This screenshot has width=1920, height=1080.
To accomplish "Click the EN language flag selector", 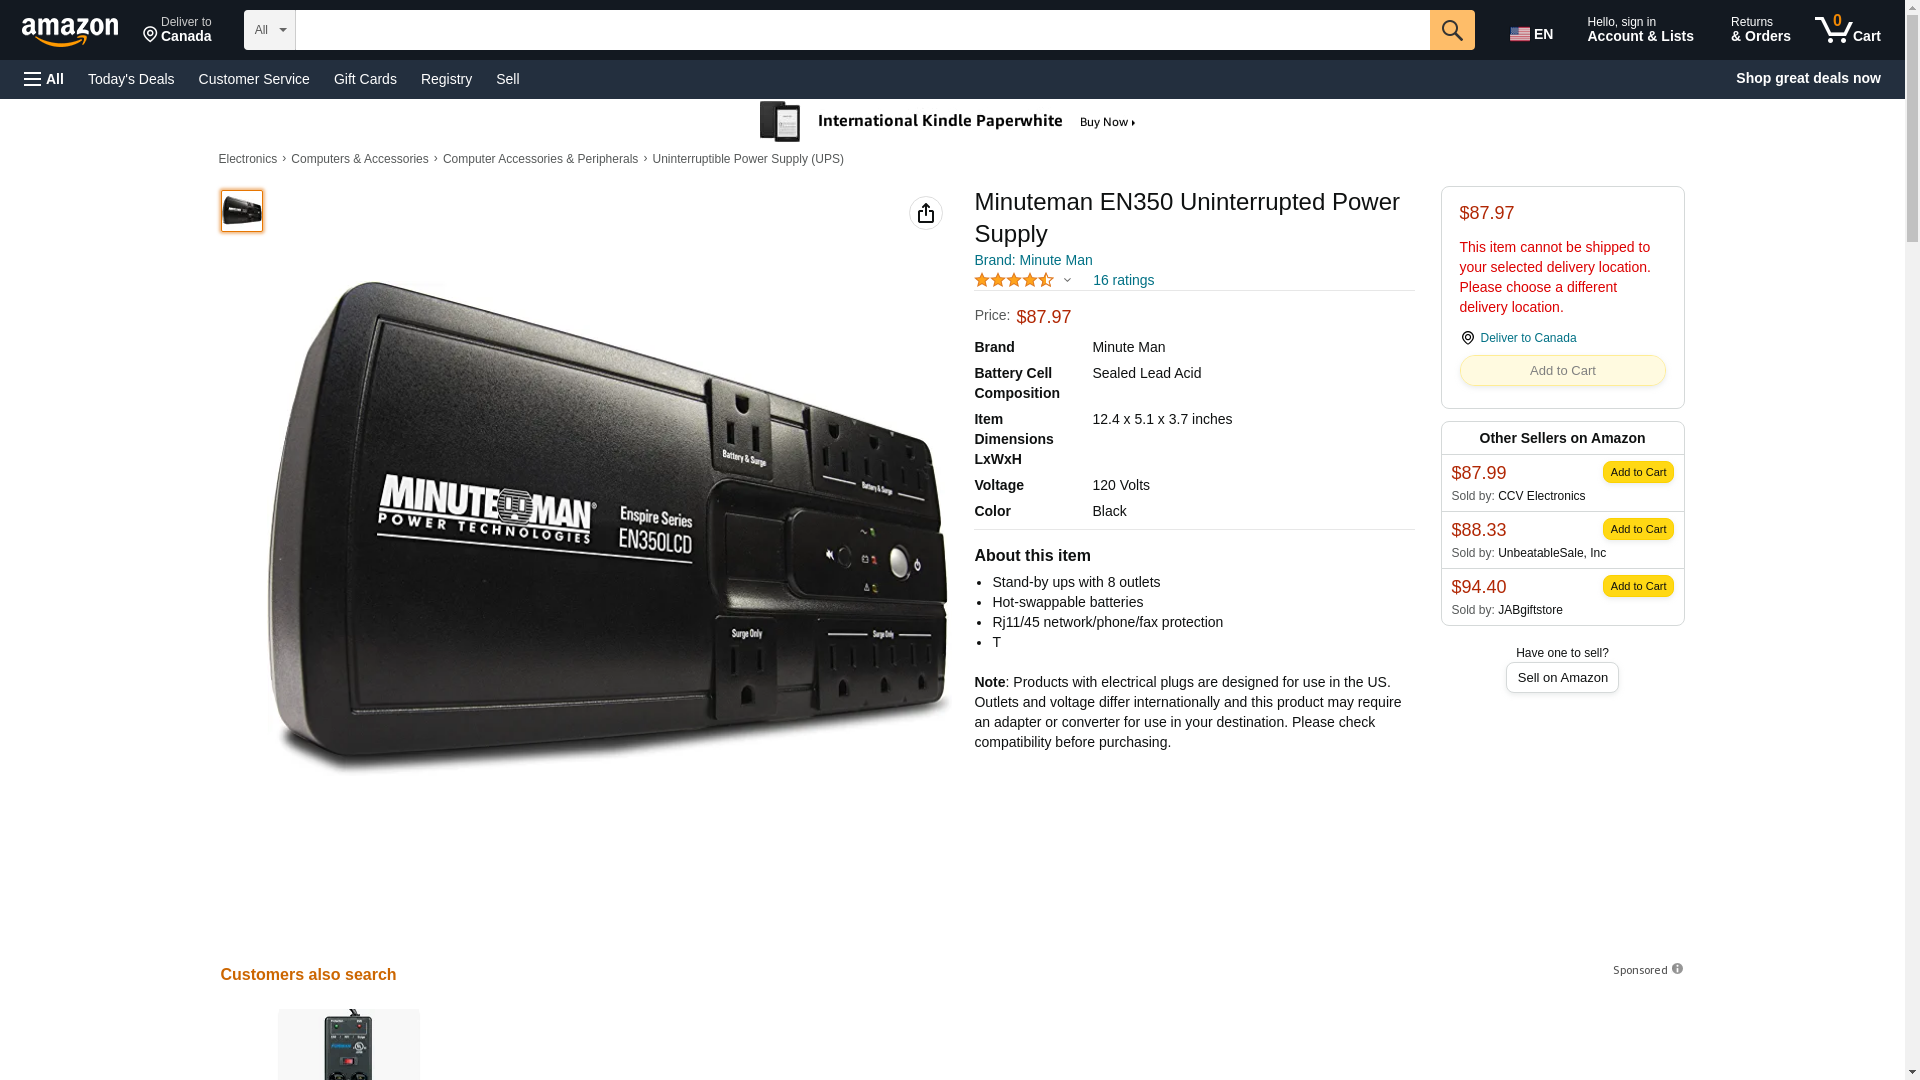I will pos(1531,34).
